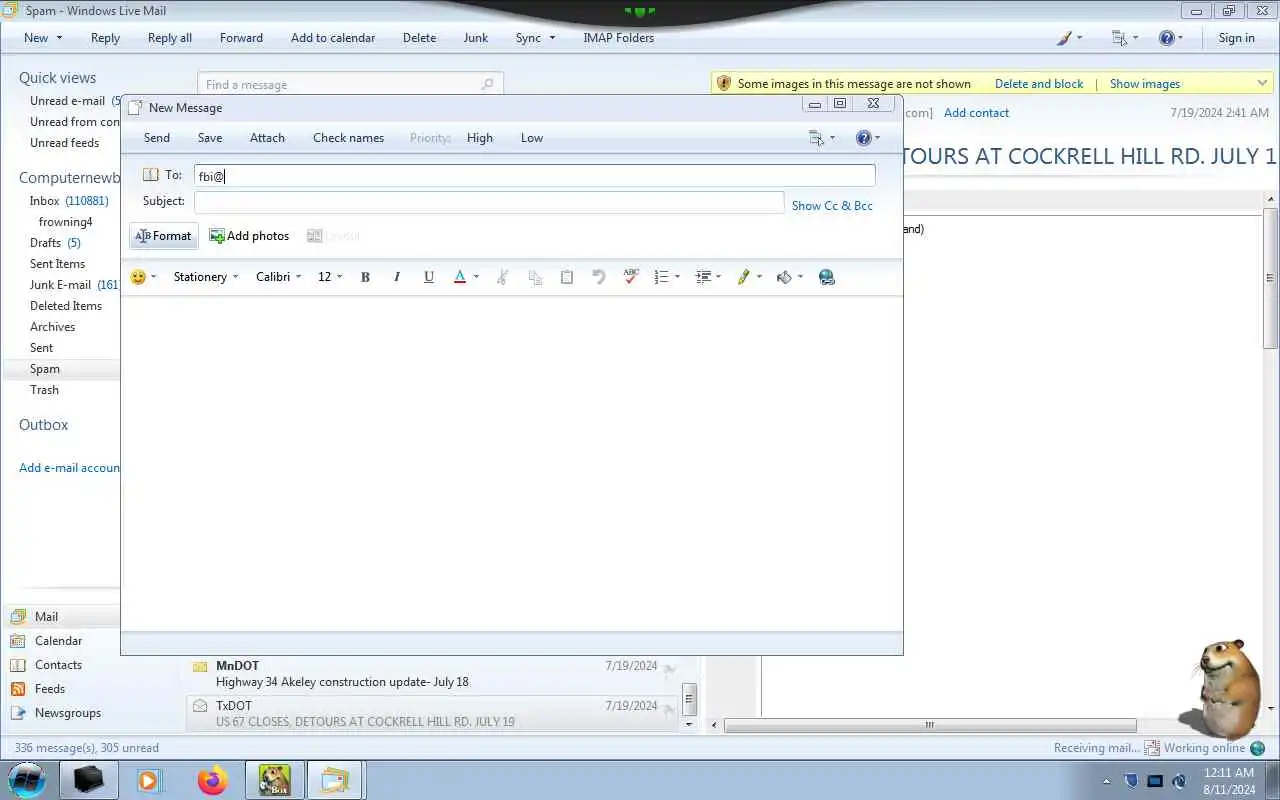The image size is (1280, 800).
Task: Open the Stationery dropdown
Action: [x=206, y=277]
